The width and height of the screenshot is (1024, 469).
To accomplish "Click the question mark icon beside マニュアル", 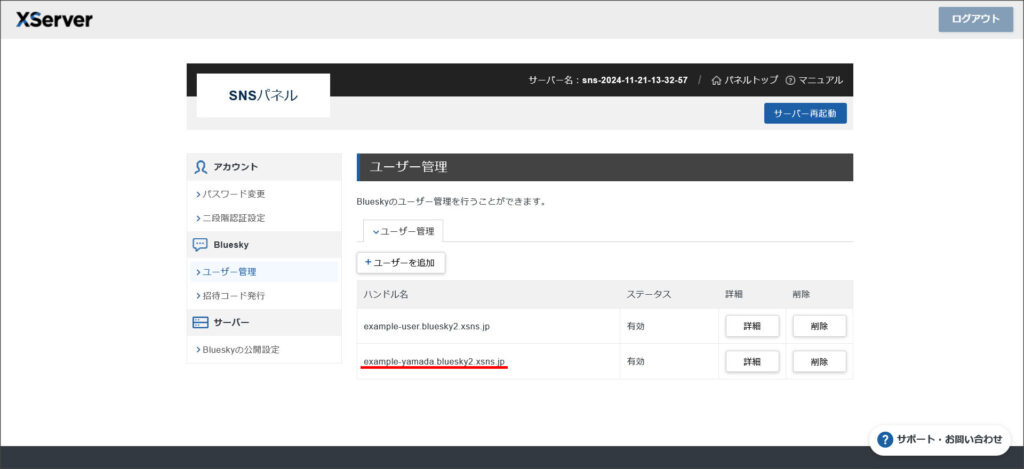I will tap(790, 80).
